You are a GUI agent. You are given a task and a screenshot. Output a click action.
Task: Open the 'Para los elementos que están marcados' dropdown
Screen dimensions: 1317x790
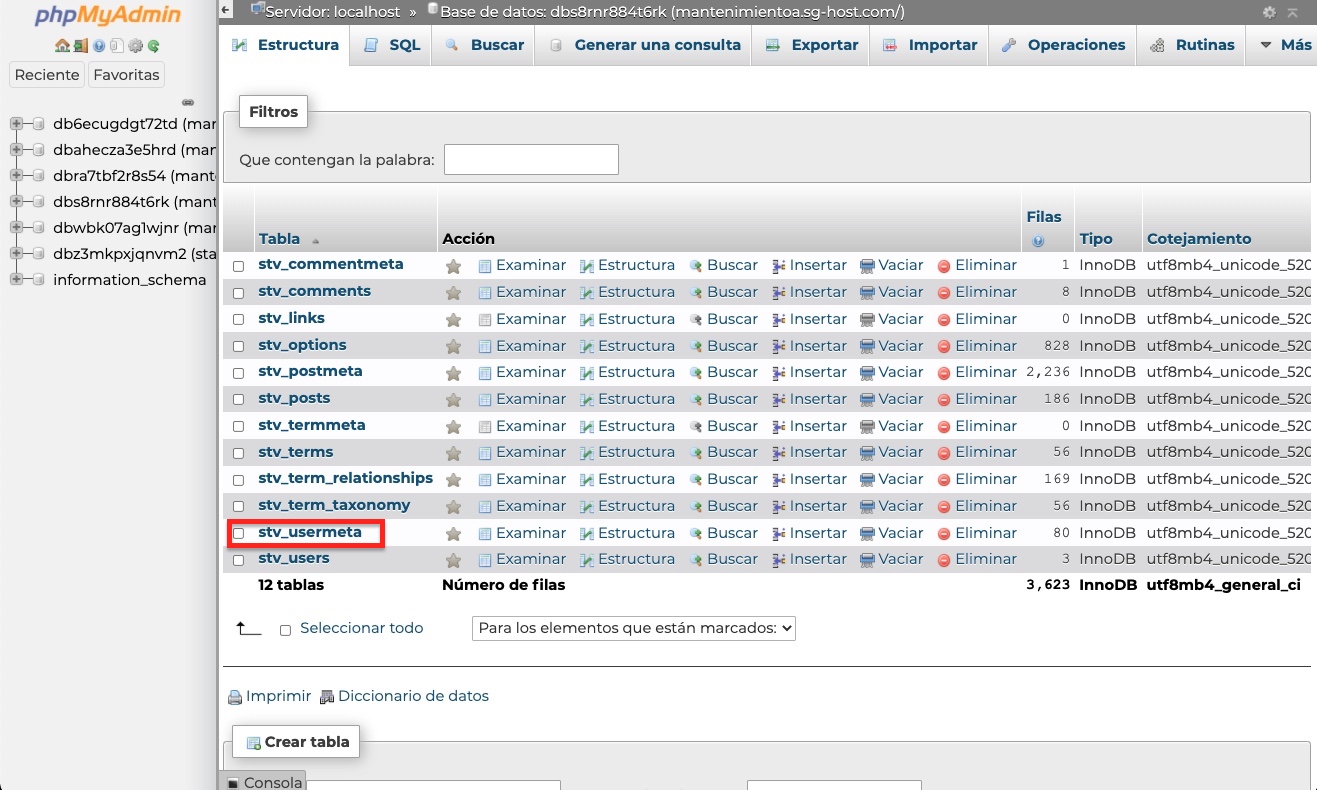(x=633, y=628)
